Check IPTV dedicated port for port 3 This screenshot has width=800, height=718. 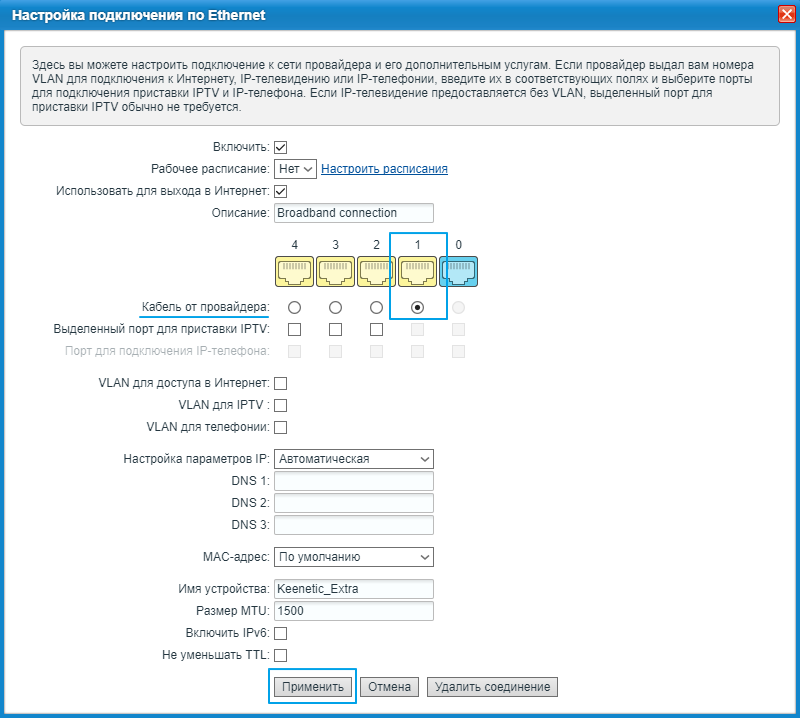pyautogui.click(x=335, y=329)
